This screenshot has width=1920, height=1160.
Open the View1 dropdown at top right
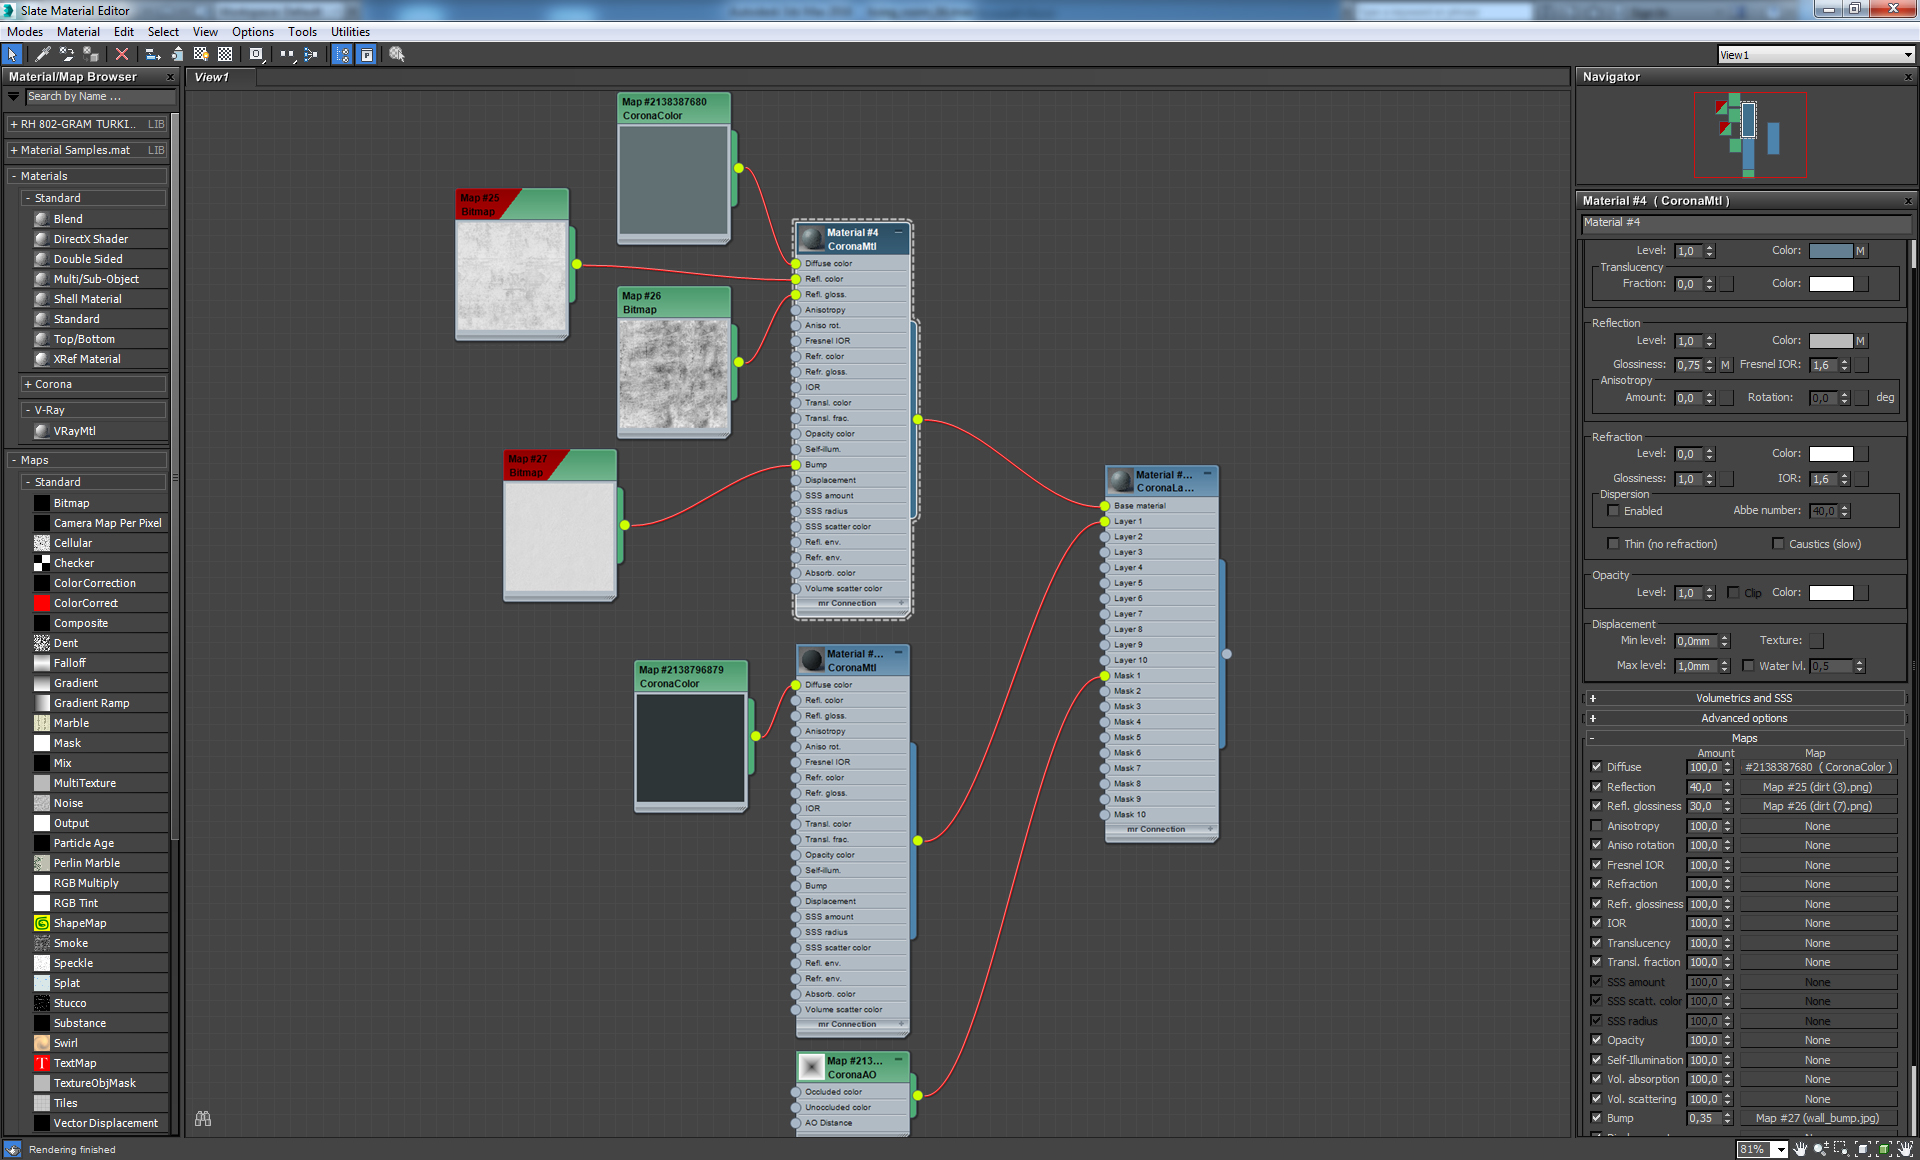[x=1908, y=55]
